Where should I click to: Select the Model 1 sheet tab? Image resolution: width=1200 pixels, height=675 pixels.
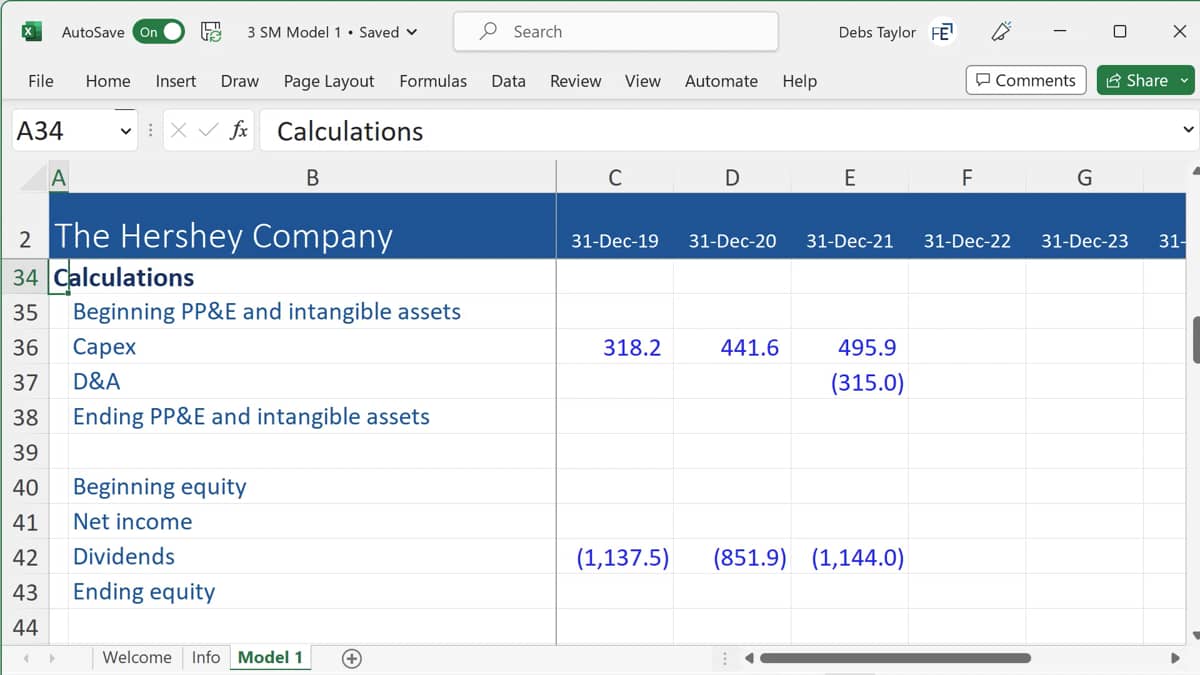(270, 657)
